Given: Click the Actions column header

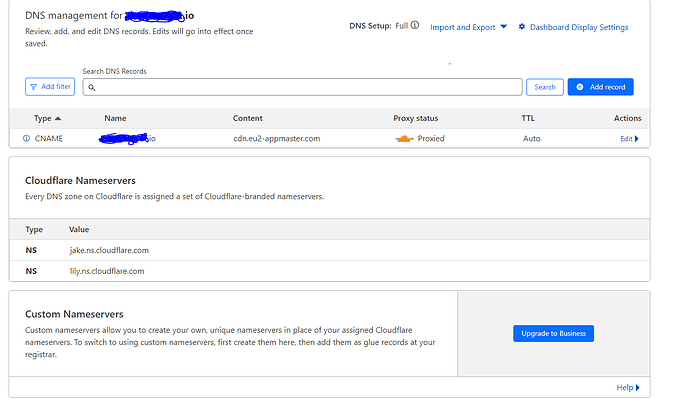Looking at the screenshot, I should coord(628,118).
